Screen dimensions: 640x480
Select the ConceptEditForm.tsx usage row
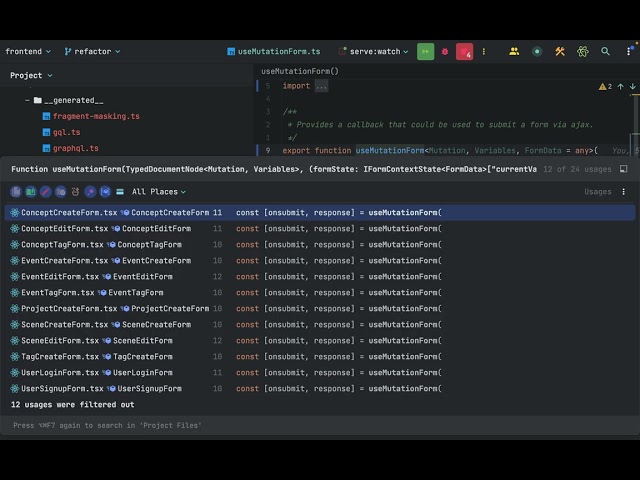pyautogui.click(x=320, y=229)
